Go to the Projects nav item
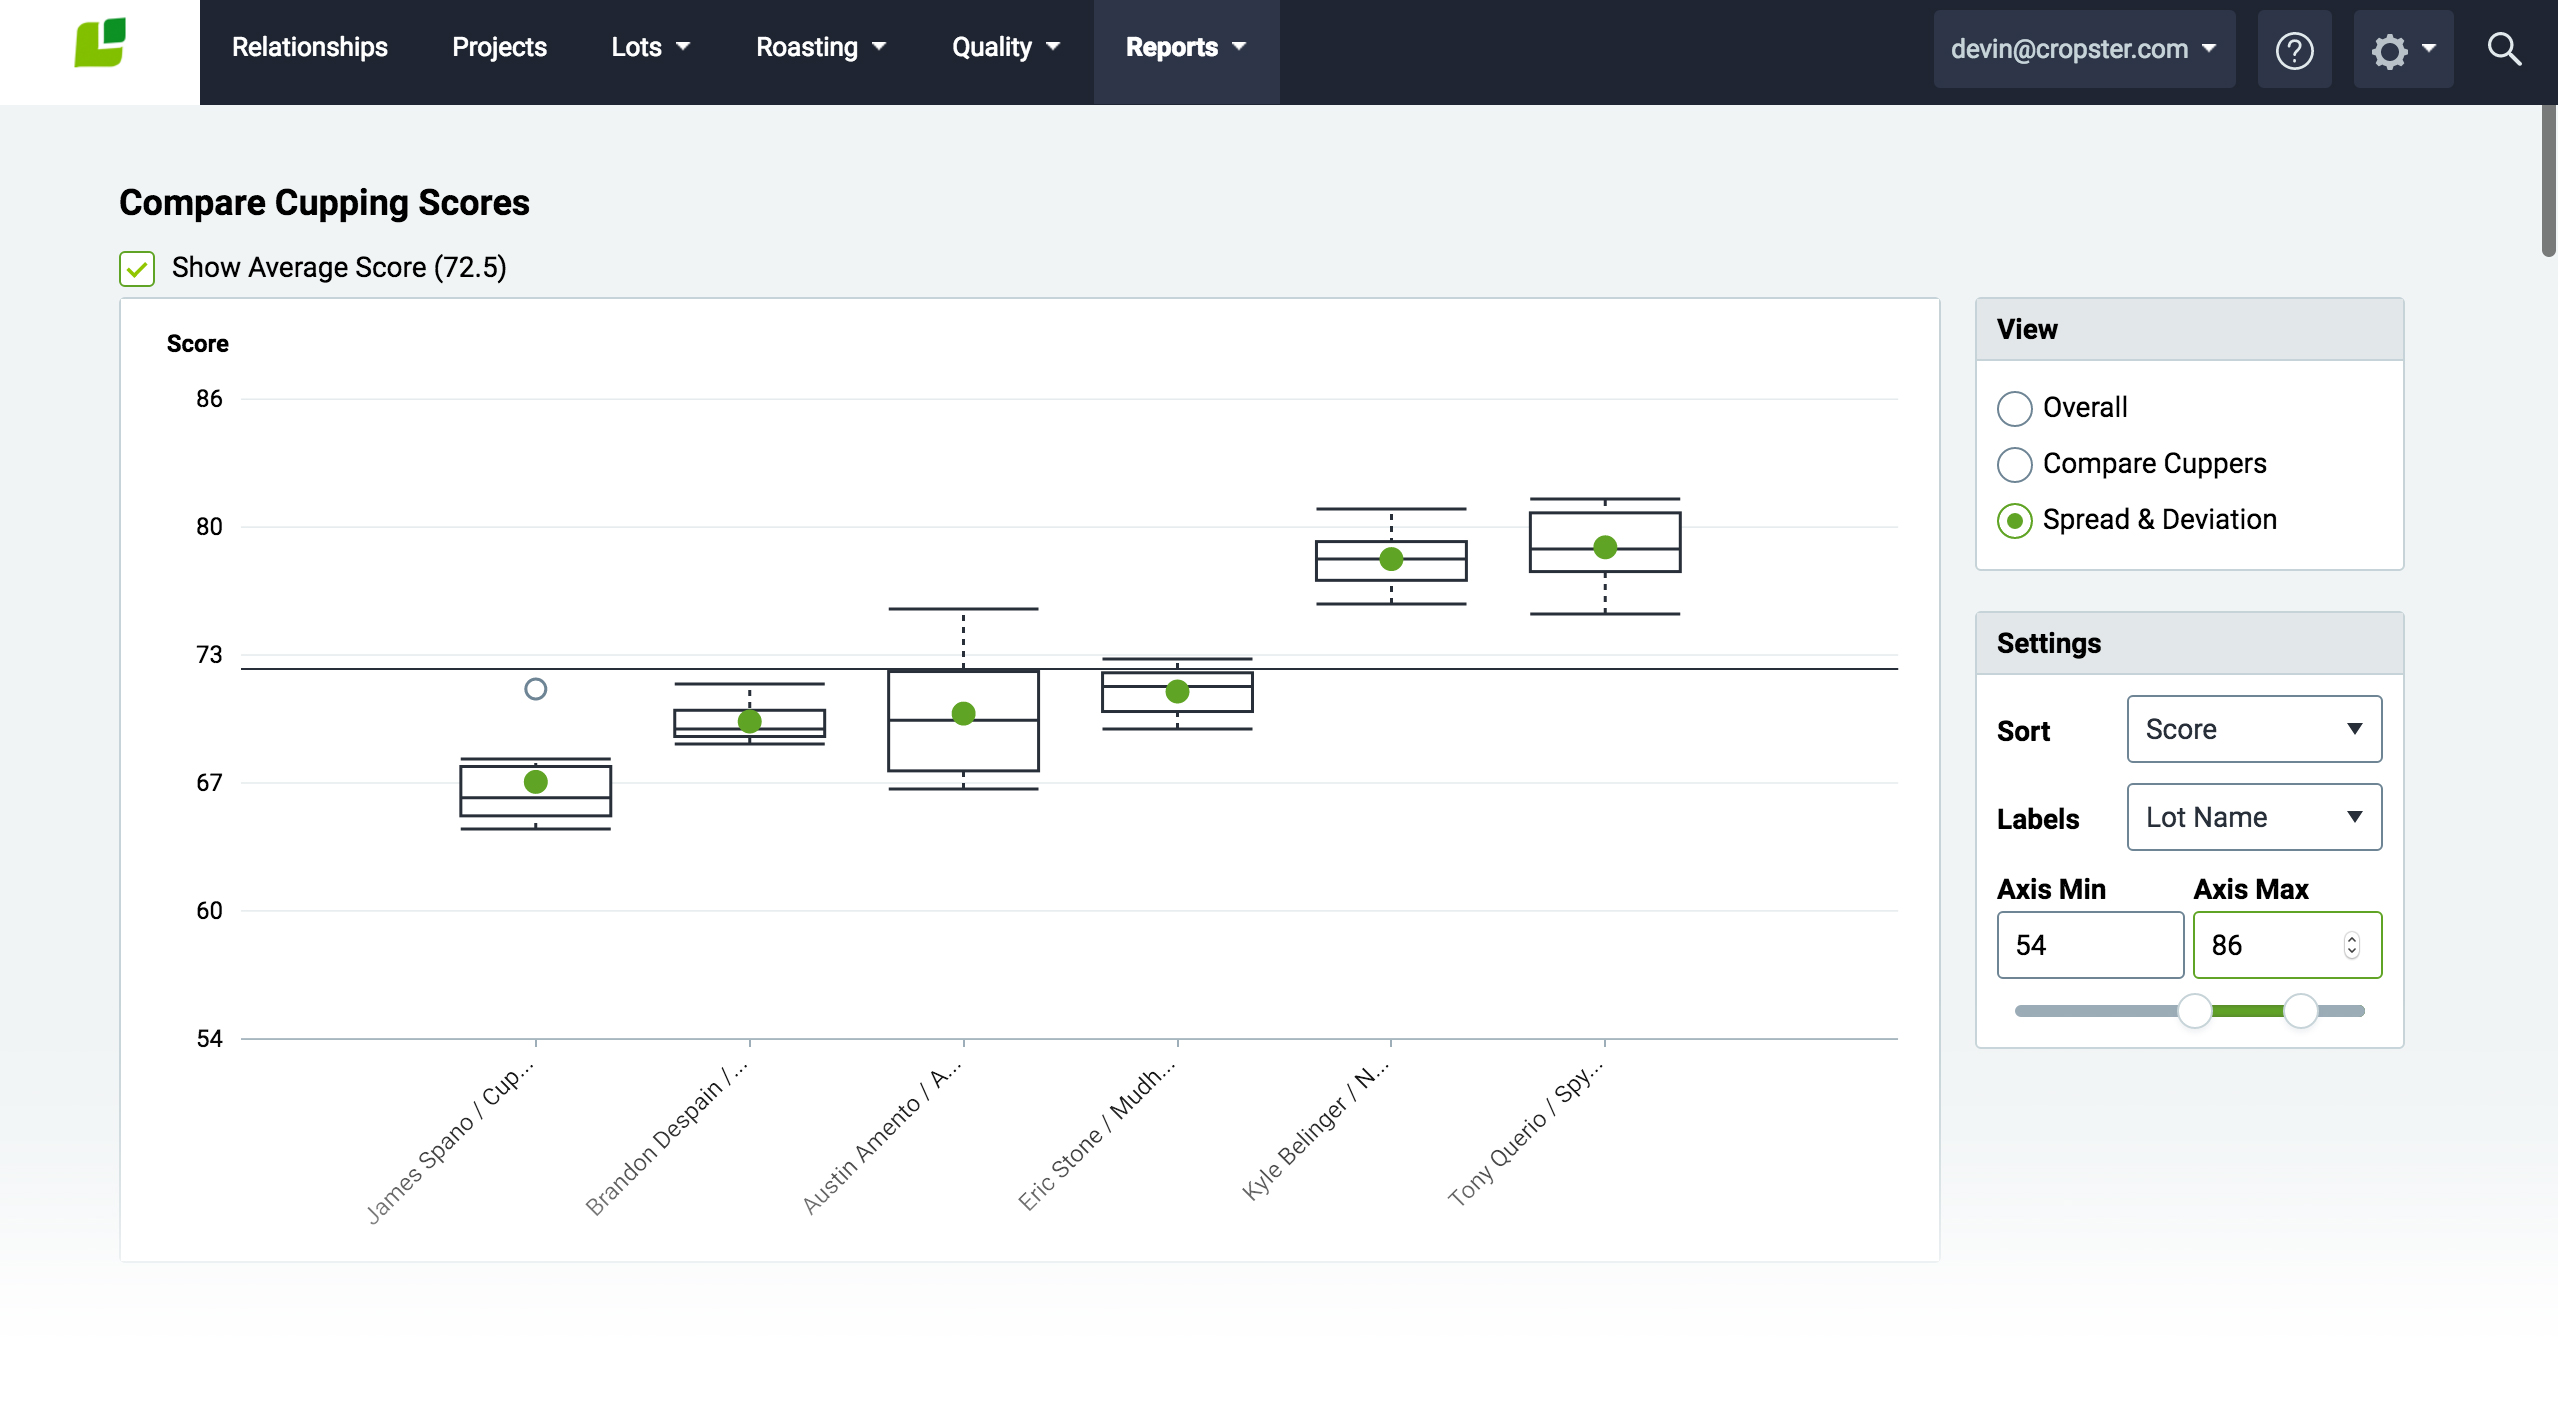2558x1401 pixels. tap(499, 47)
